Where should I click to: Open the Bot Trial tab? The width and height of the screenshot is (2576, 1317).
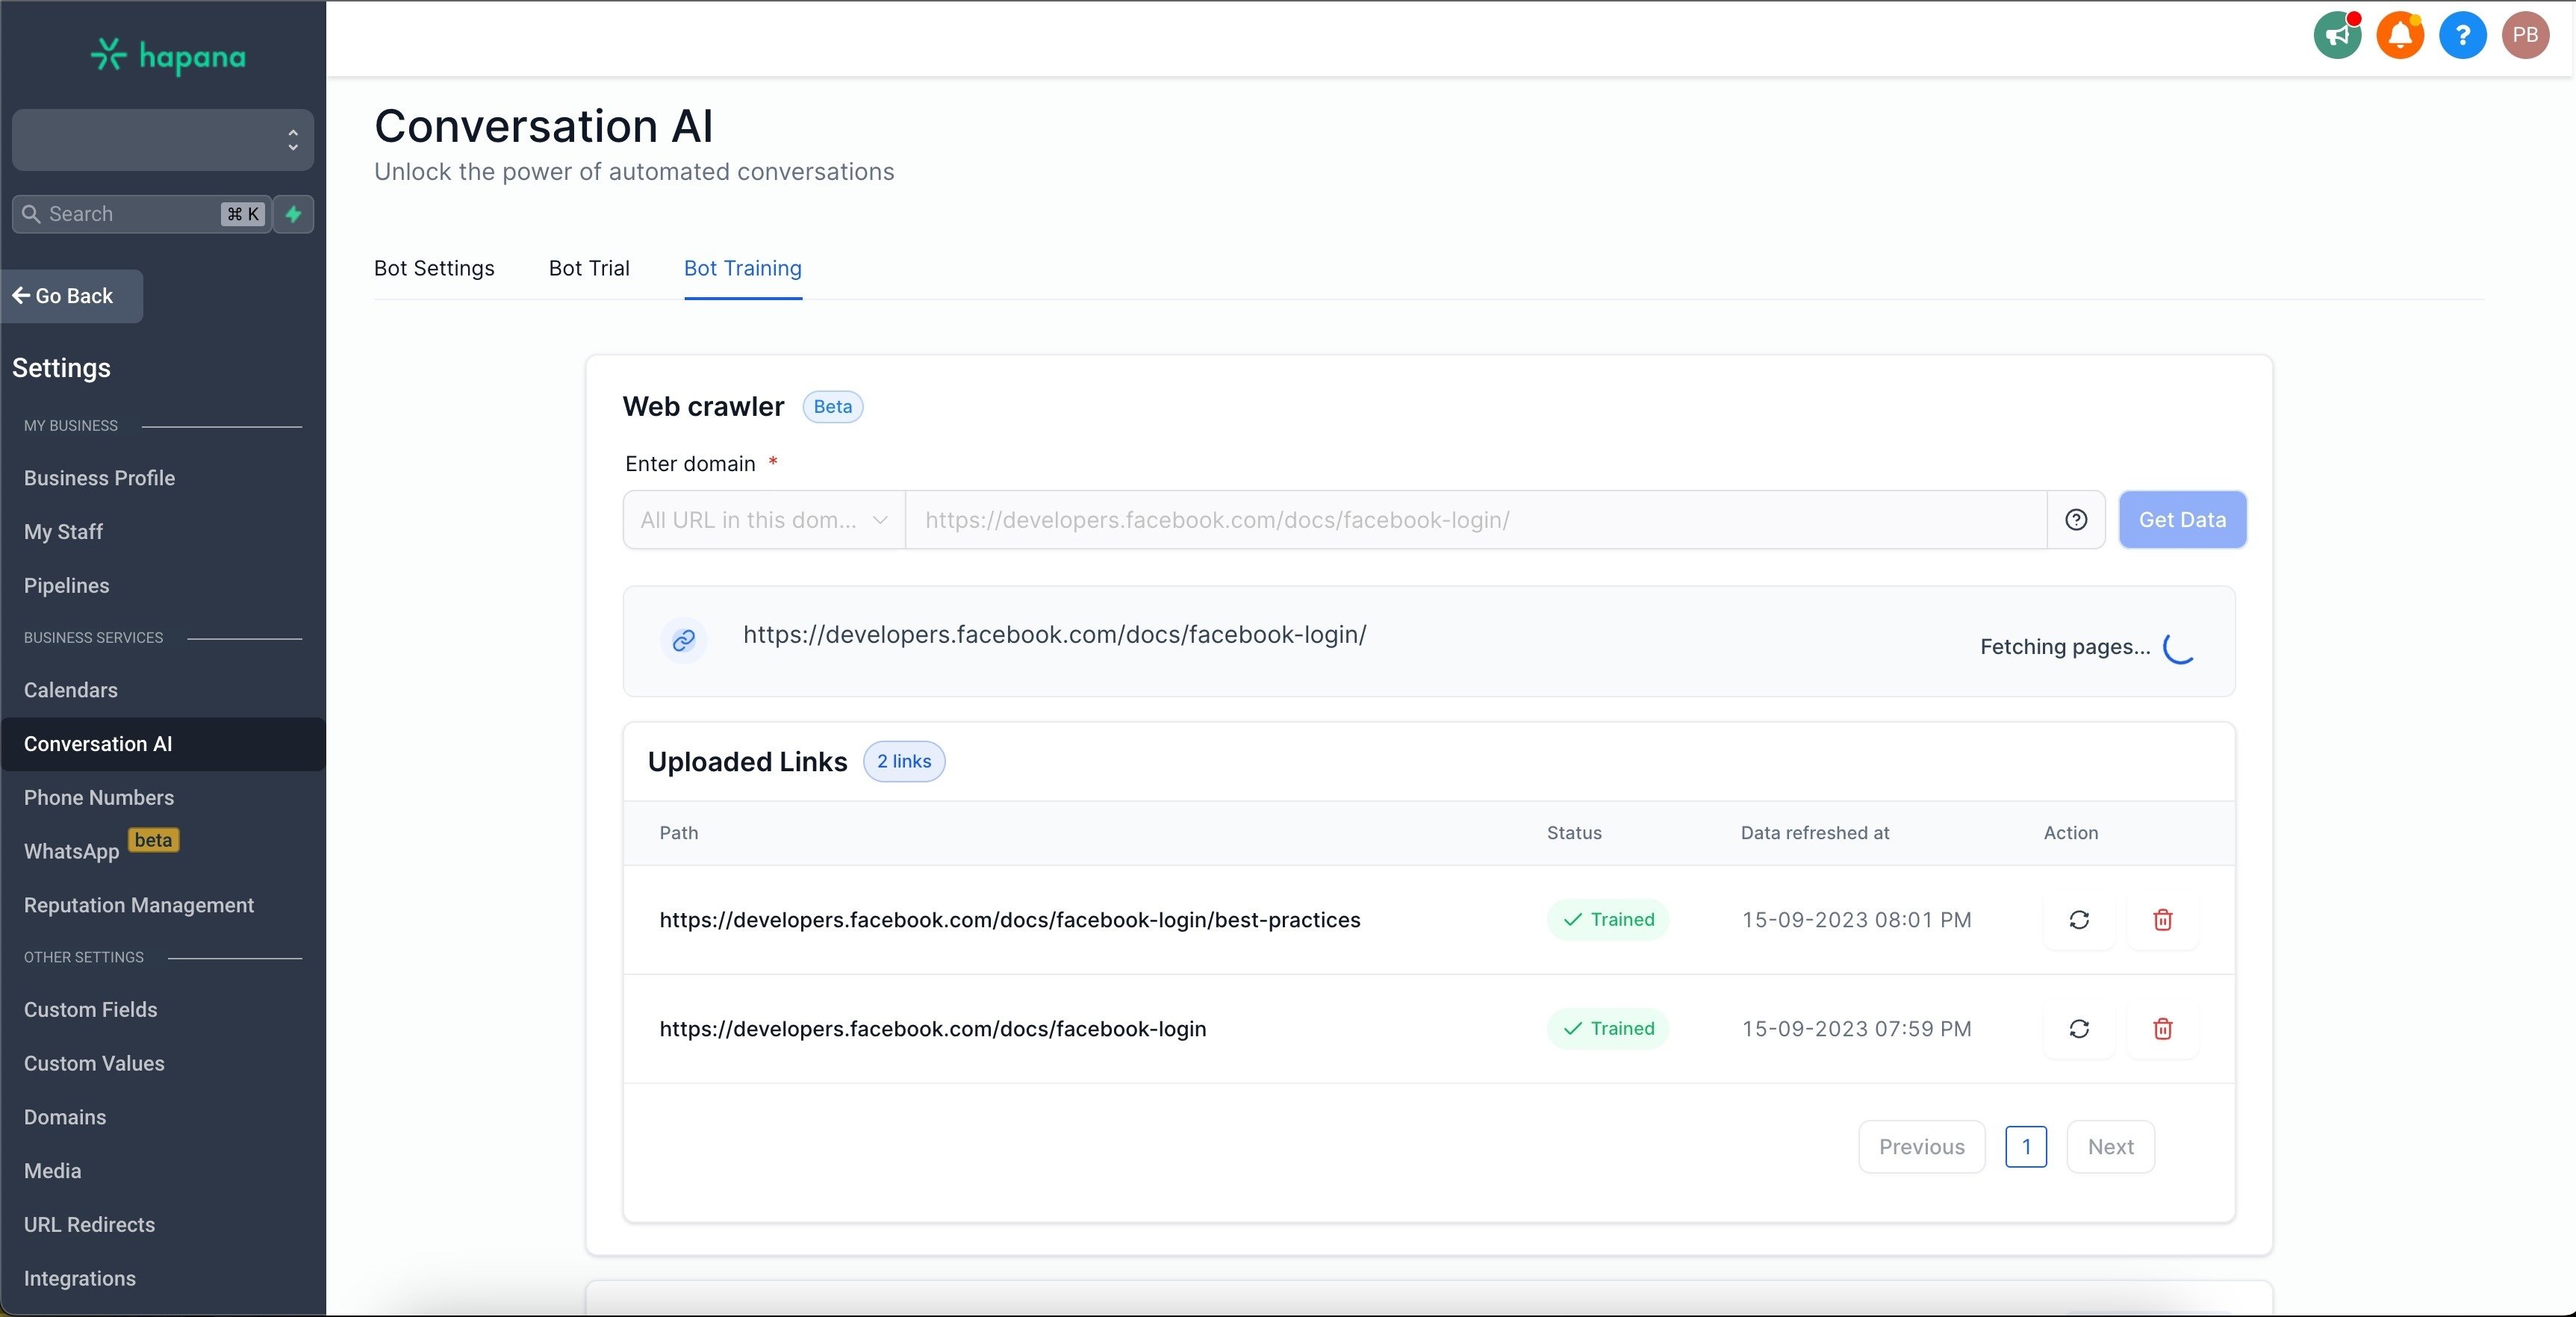[x=589, y=268]
